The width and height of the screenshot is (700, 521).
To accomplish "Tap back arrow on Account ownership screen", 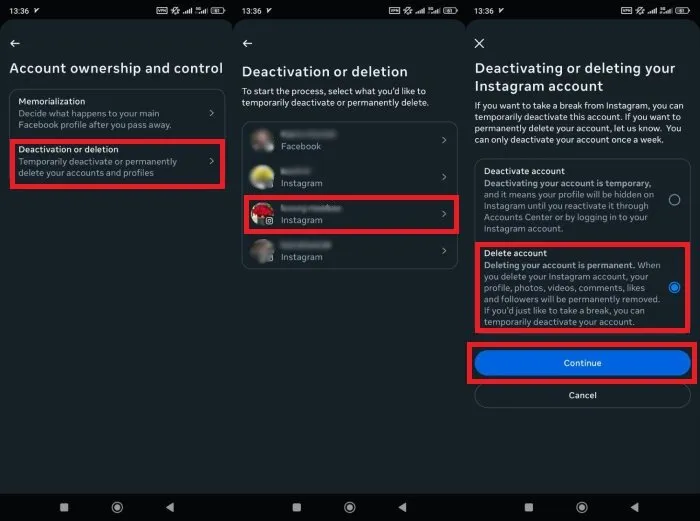I will [15, 44].
